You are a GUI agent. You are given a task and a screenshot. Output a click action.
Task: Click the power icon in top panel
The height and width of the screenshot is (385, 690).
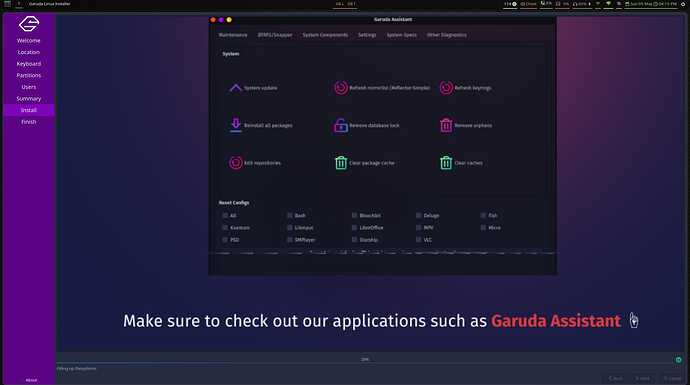(x=683, y=4)
